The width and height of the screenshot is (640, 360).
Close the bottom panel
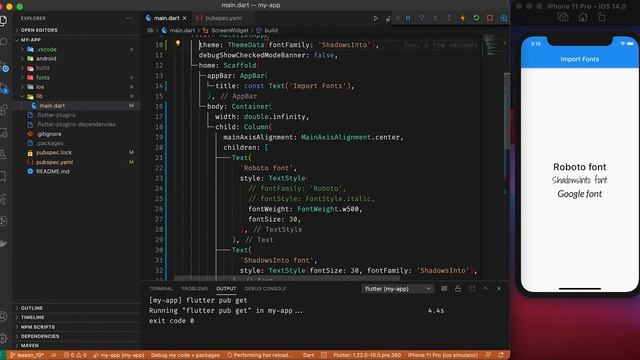[x=499, y=289]
